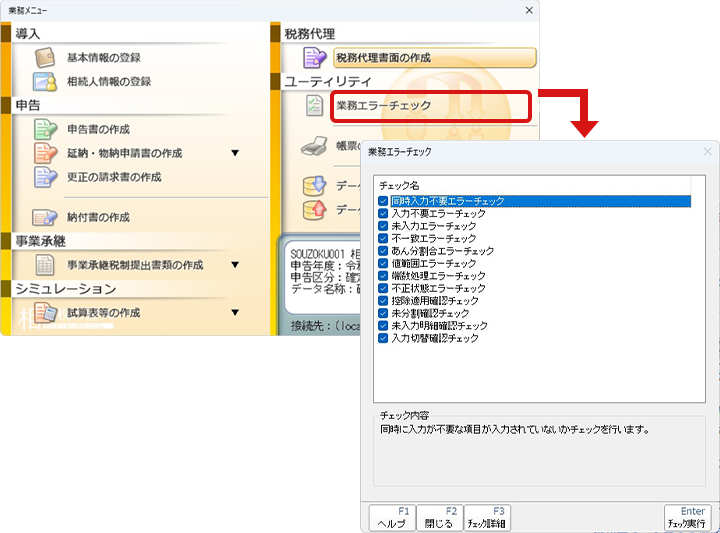Click the 事業承継税制提出書類の作成 icon
Screen dimensions: 720x533
pyautogui.click(x=45, y=265)
